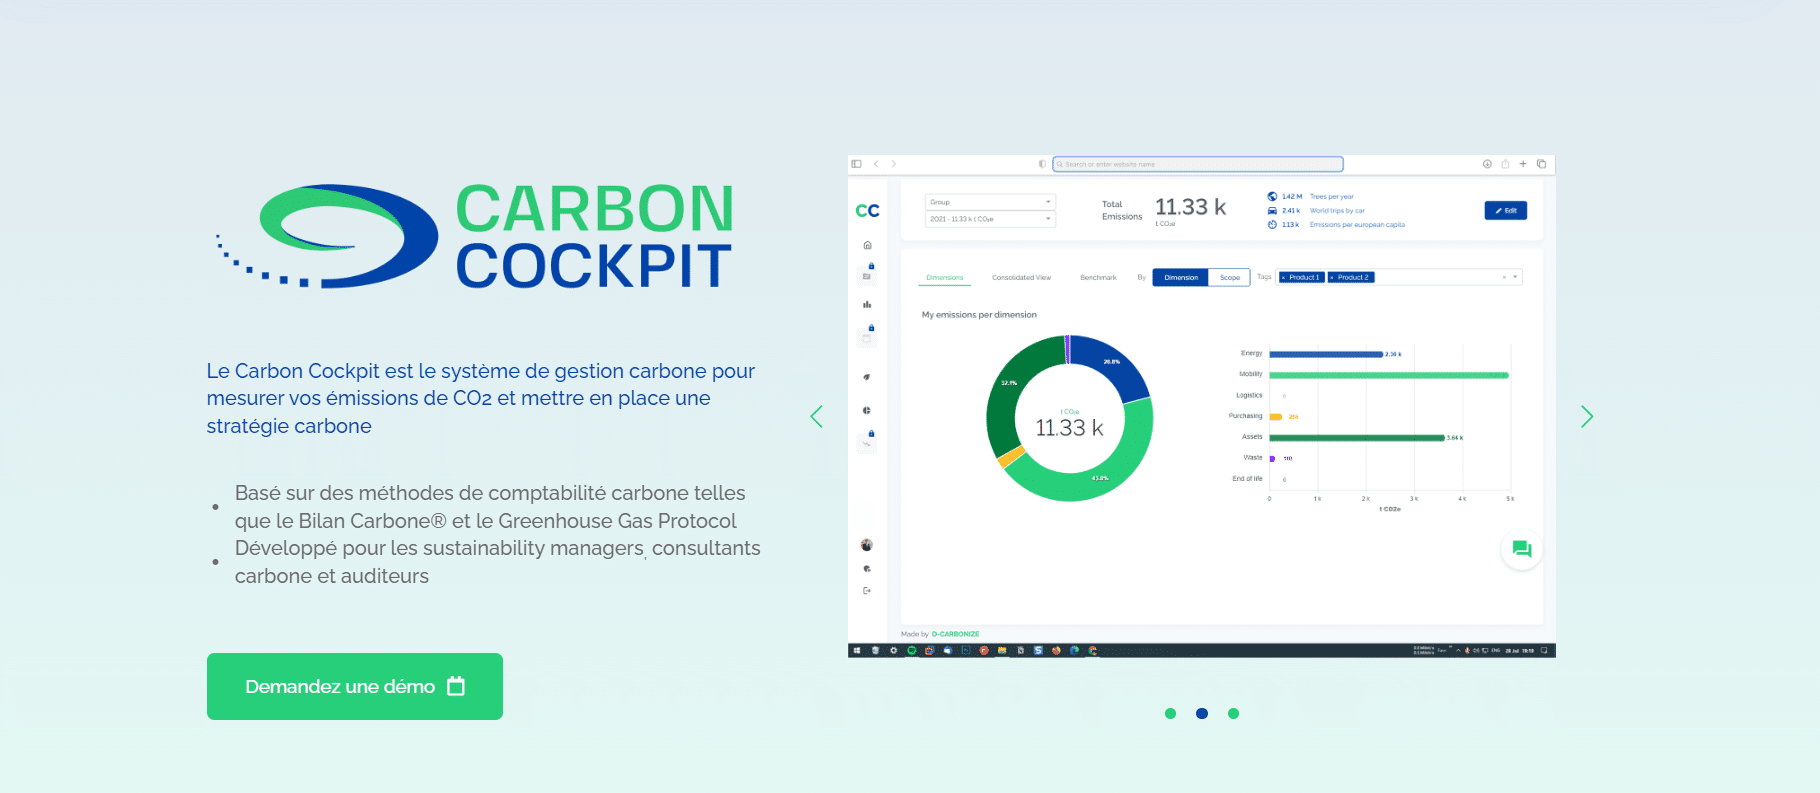Click the logout icon in the sidebar
The height and width of the screenshot is (793, 1820).
coord(867,591)
